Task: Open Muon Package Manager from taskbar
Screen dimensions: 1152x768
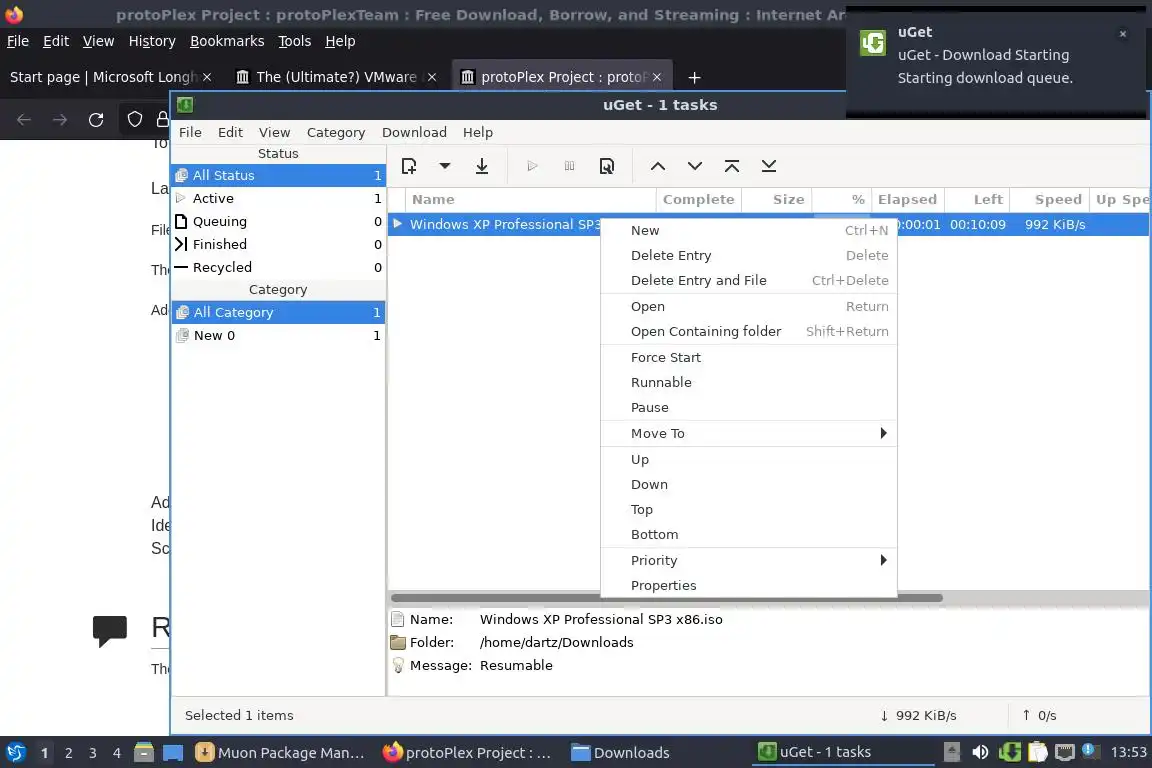Action: point(280,753)
